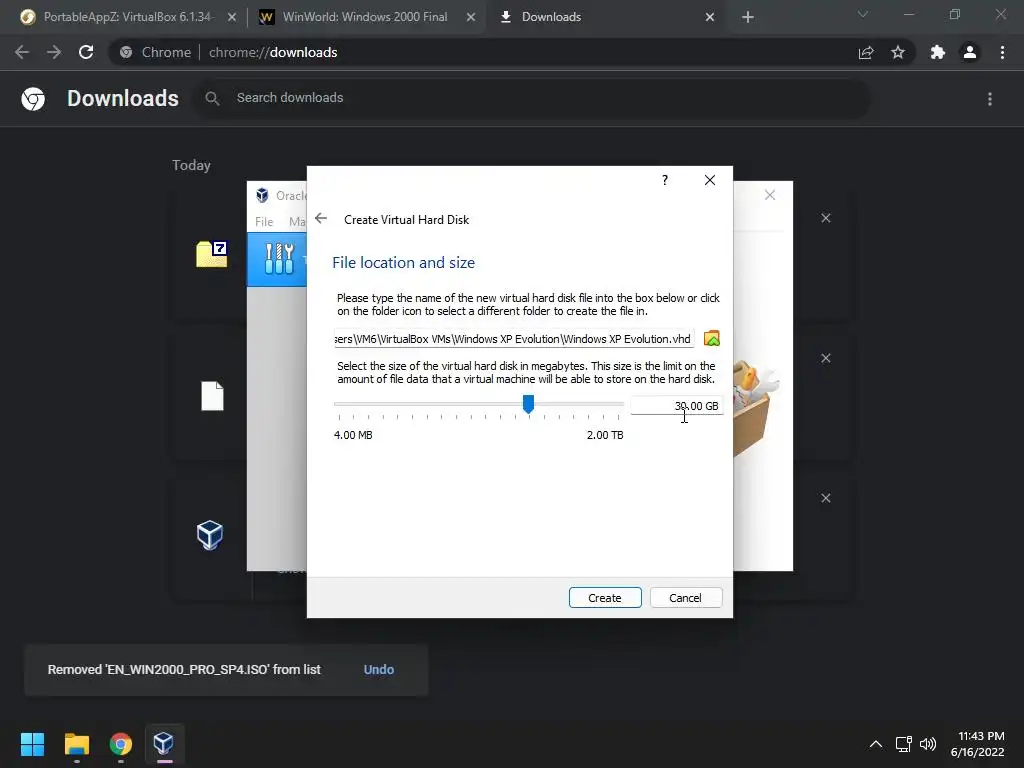Click the VirtualBox logo in Oracle title bar

(x=263, y=195)
